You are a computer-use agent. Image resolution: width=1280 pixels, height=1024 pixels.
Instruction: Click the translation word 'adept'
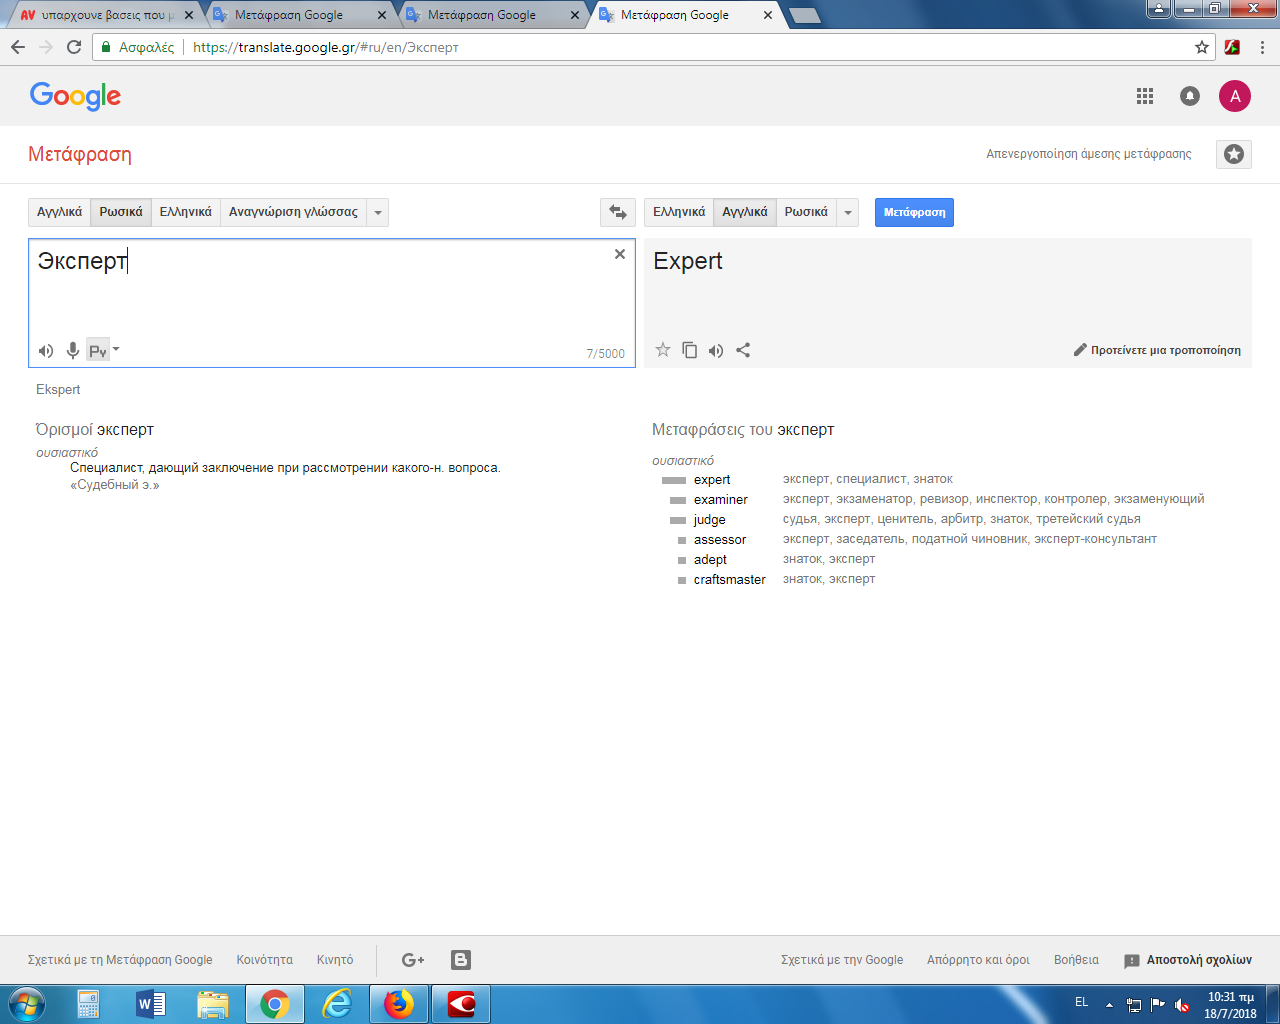(x=710, y=560)
